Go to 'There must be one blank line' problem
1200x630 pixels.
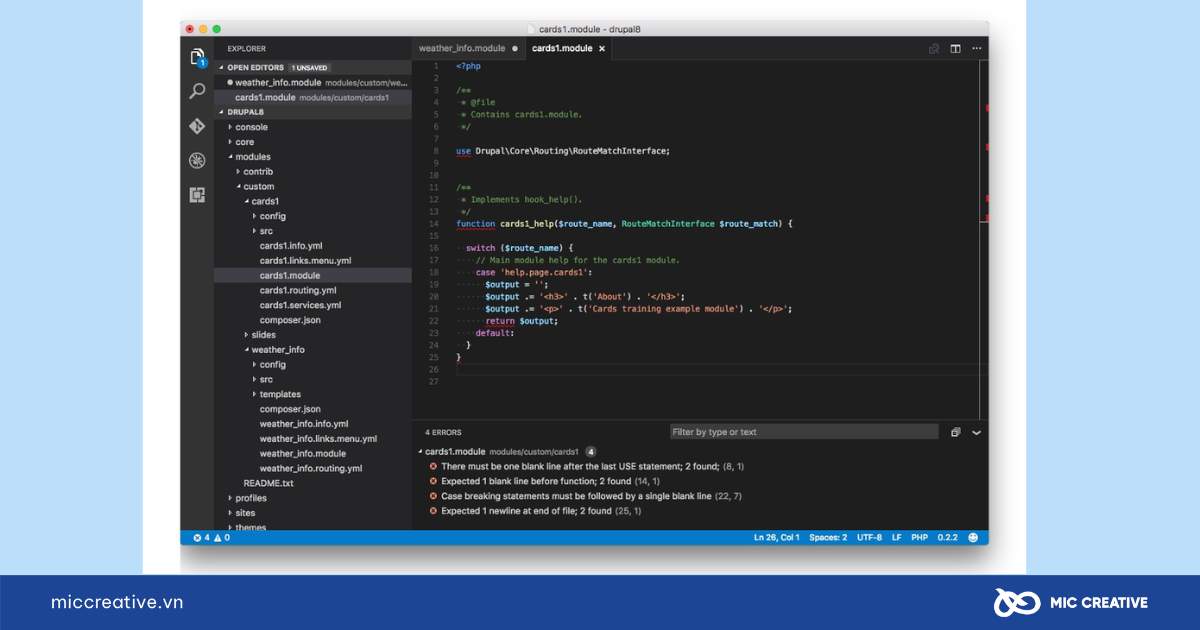pos(593,466)
